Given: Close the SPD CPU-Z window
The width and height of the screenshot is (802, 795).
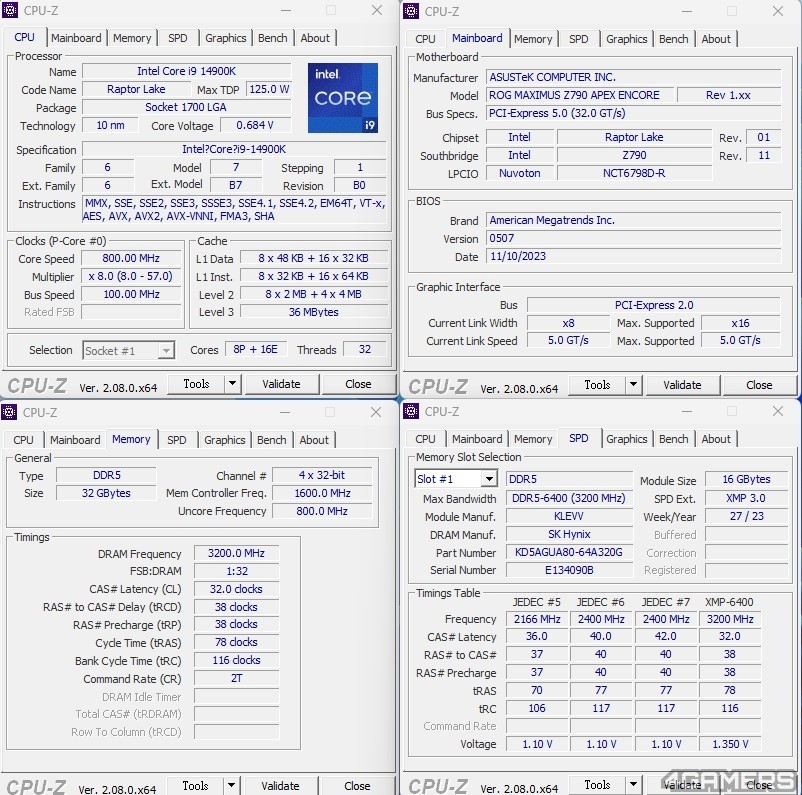Looking at the screenshot, I should [777, 411].
